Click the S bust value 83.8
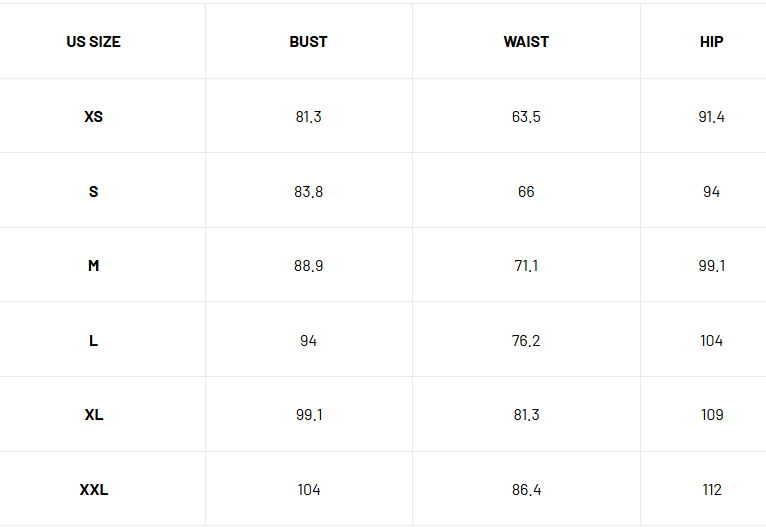The width and height of the screenshot is (766, 527). click(308, 191)
